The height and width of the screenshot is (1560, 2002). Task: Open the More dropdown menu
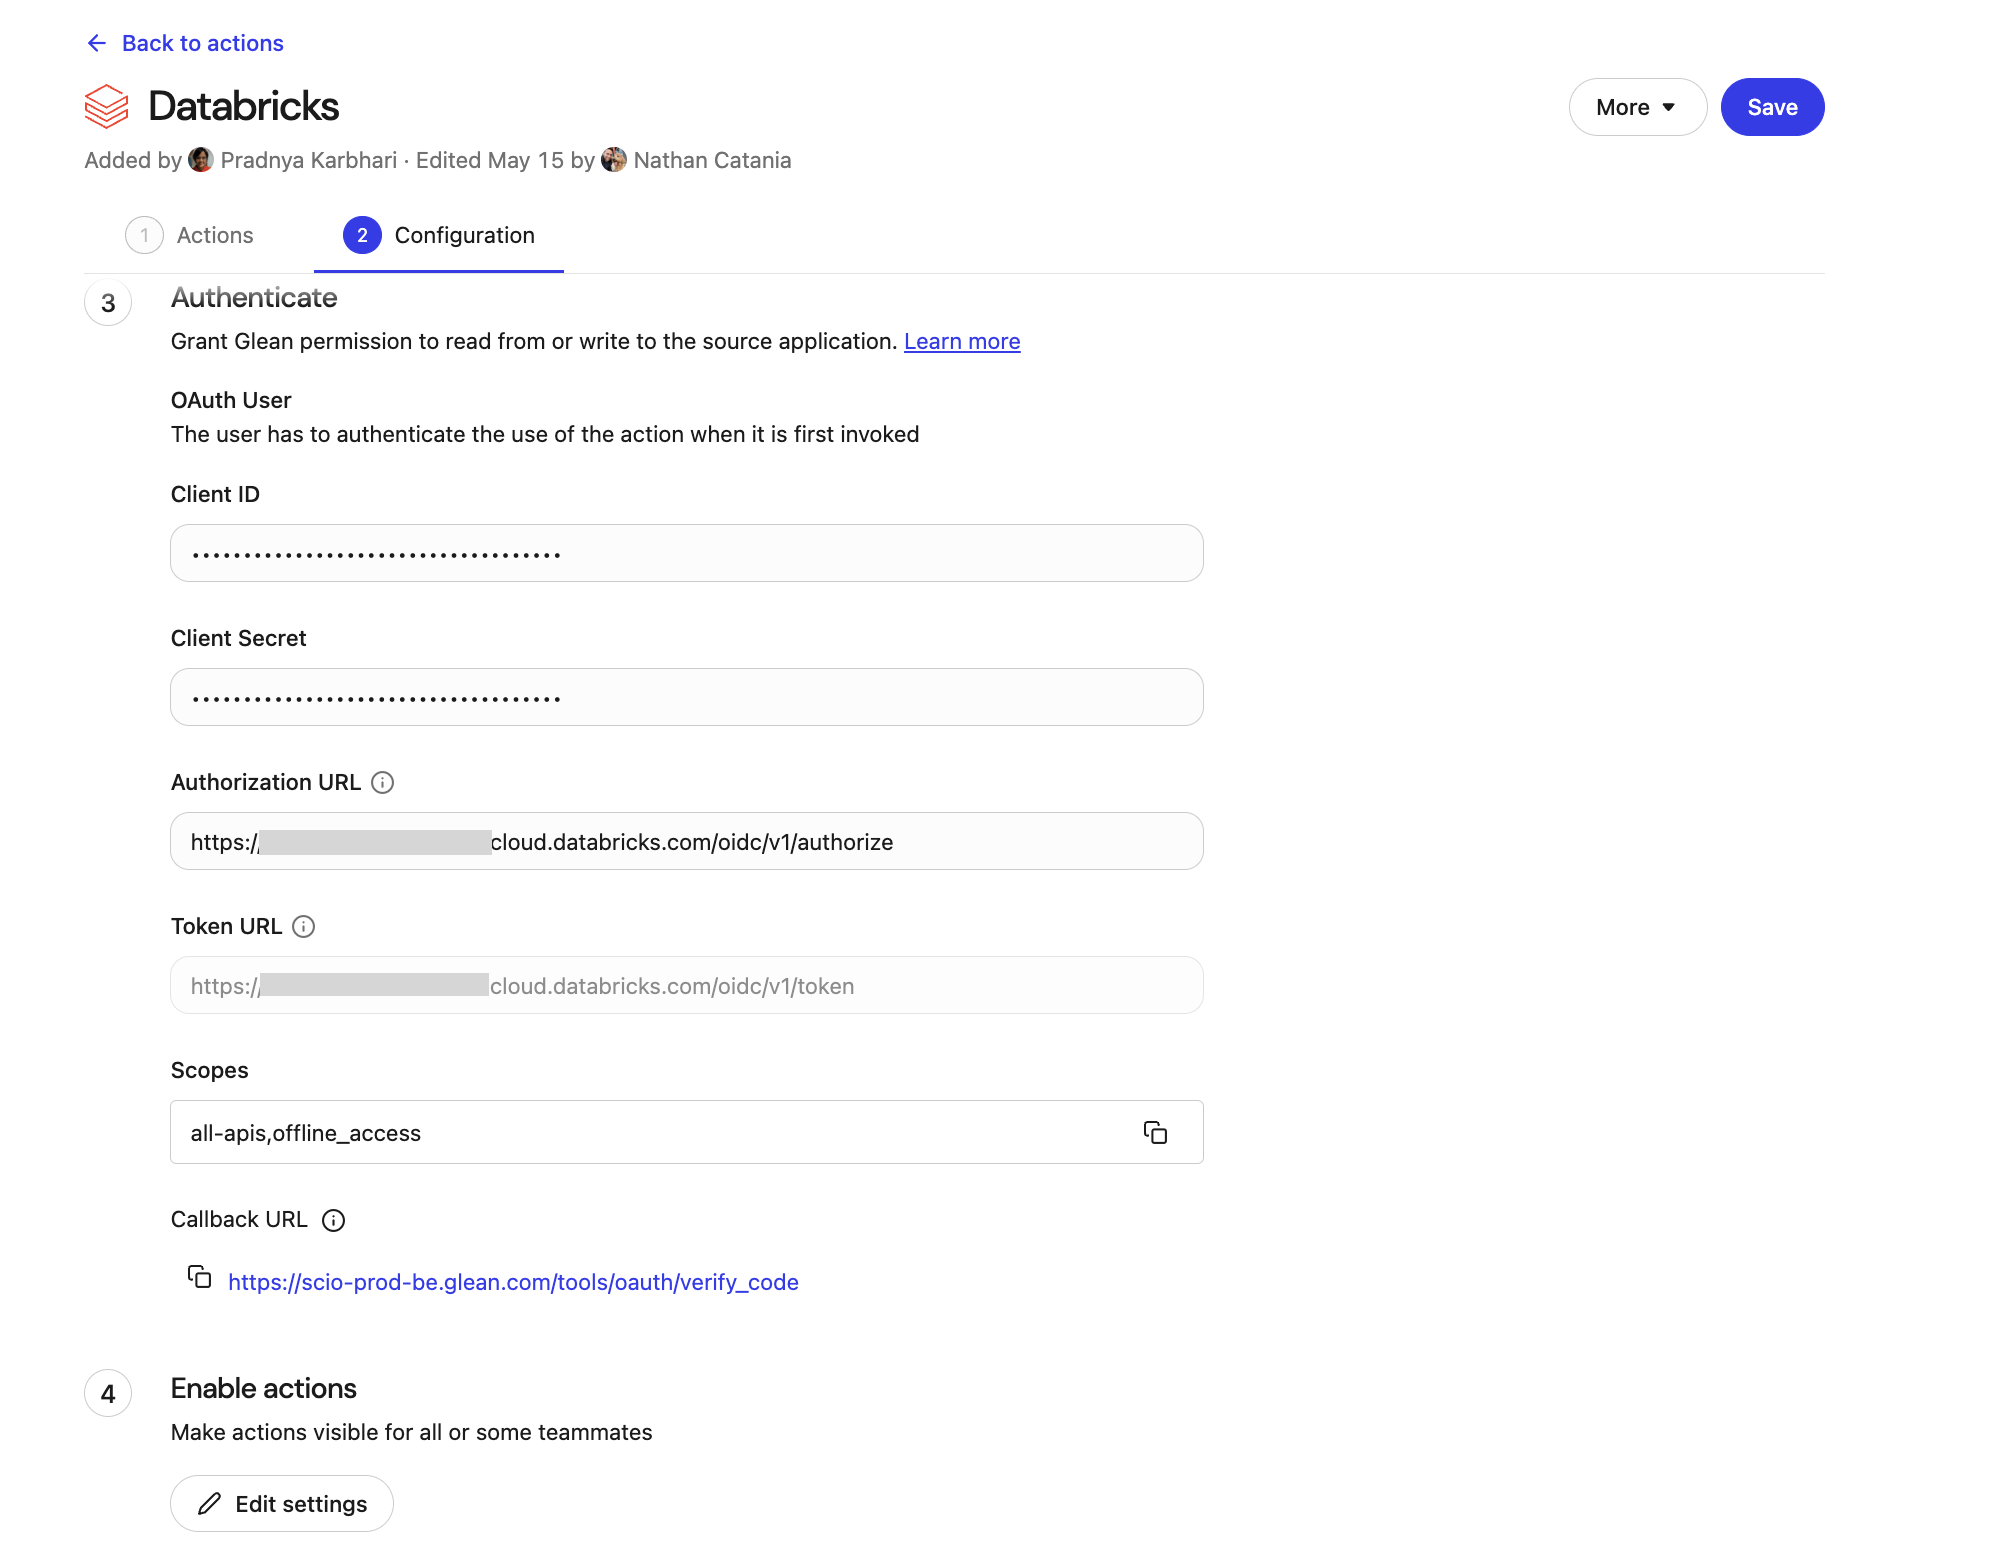click(x=1636, y=107)
